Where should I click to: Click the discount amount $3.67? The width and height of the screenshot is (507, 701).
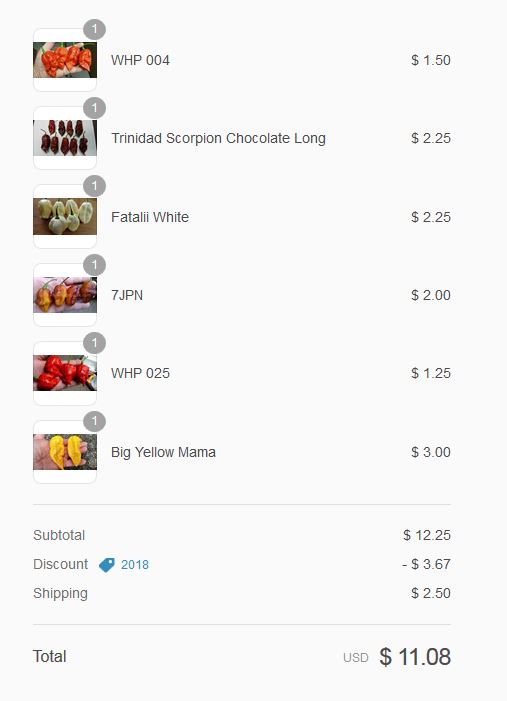click(426, 564)
